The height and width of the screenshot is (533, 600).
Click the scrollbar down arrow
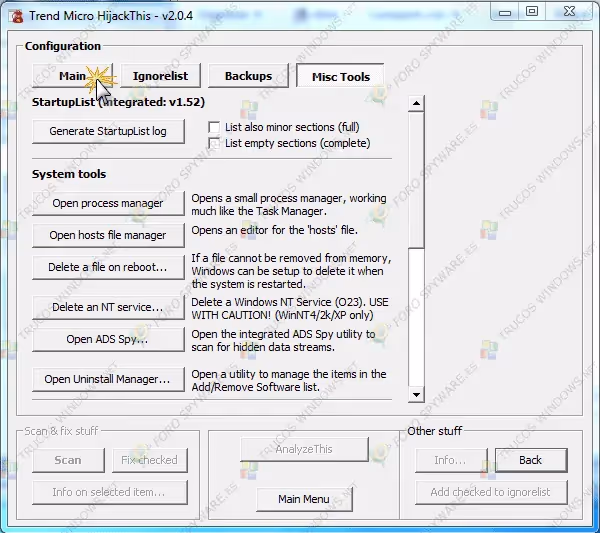click(x=416, y=394)
